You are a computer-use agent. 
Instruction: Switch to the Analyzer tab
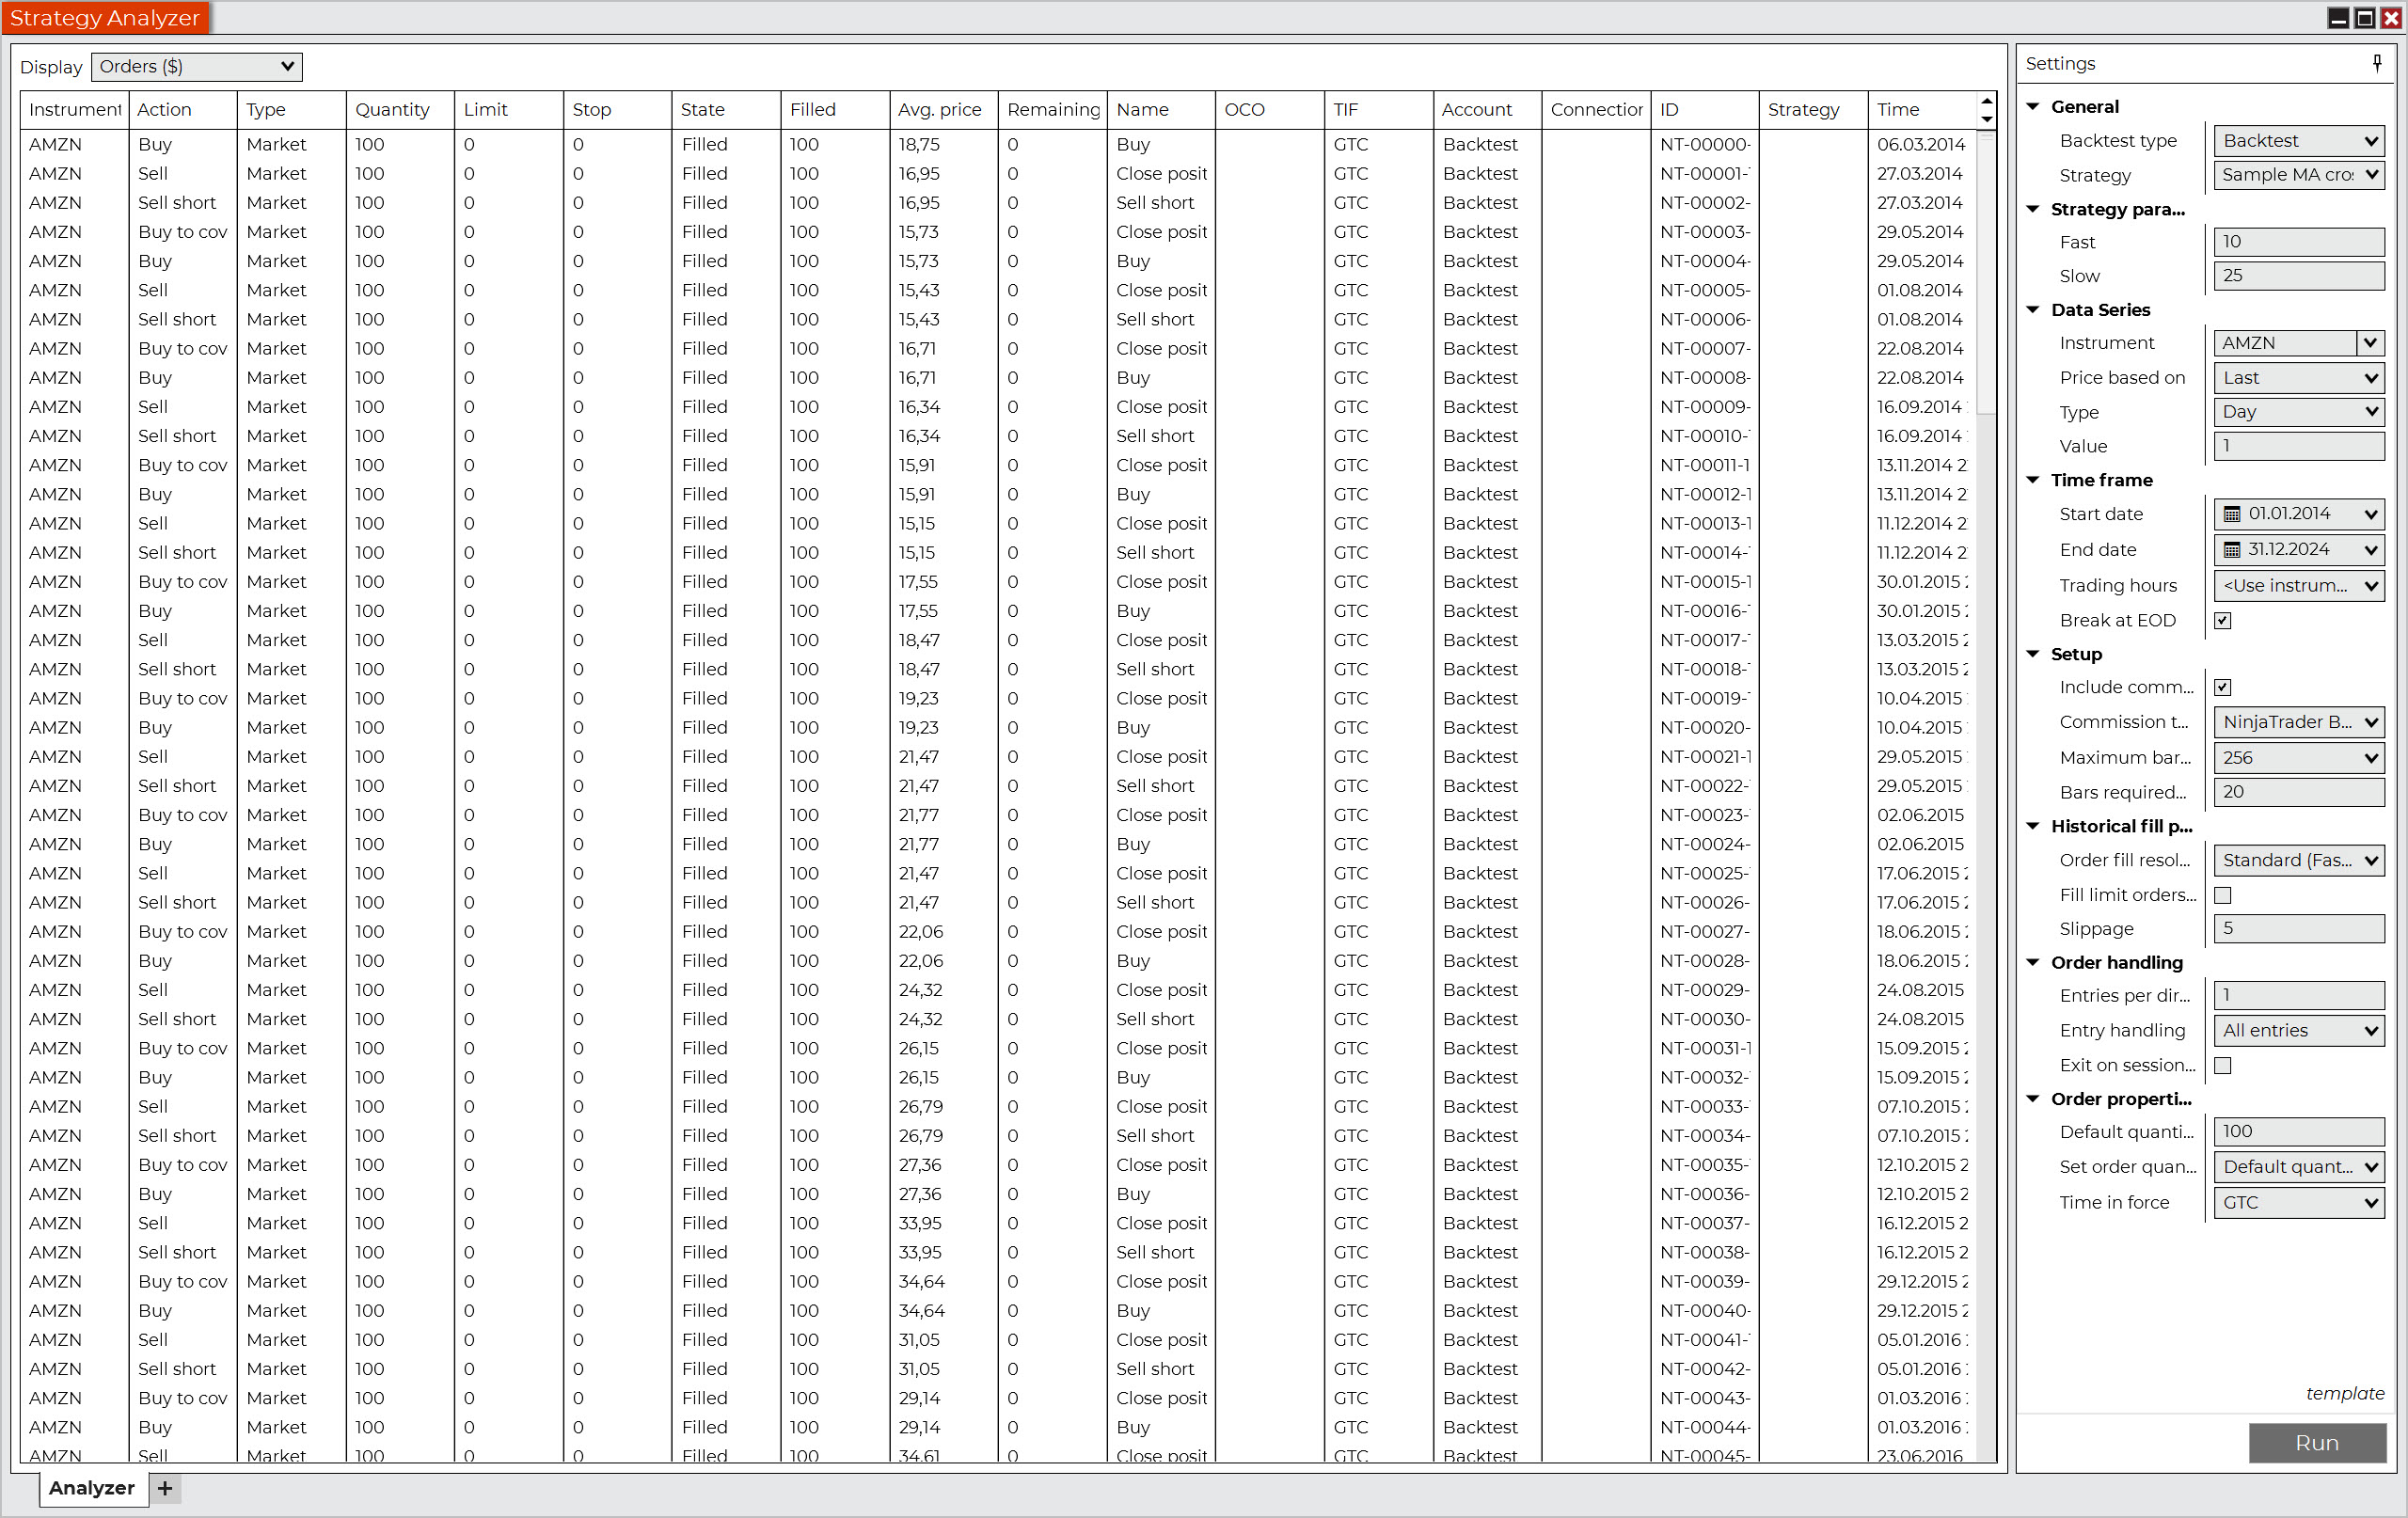pos(92,1488)
